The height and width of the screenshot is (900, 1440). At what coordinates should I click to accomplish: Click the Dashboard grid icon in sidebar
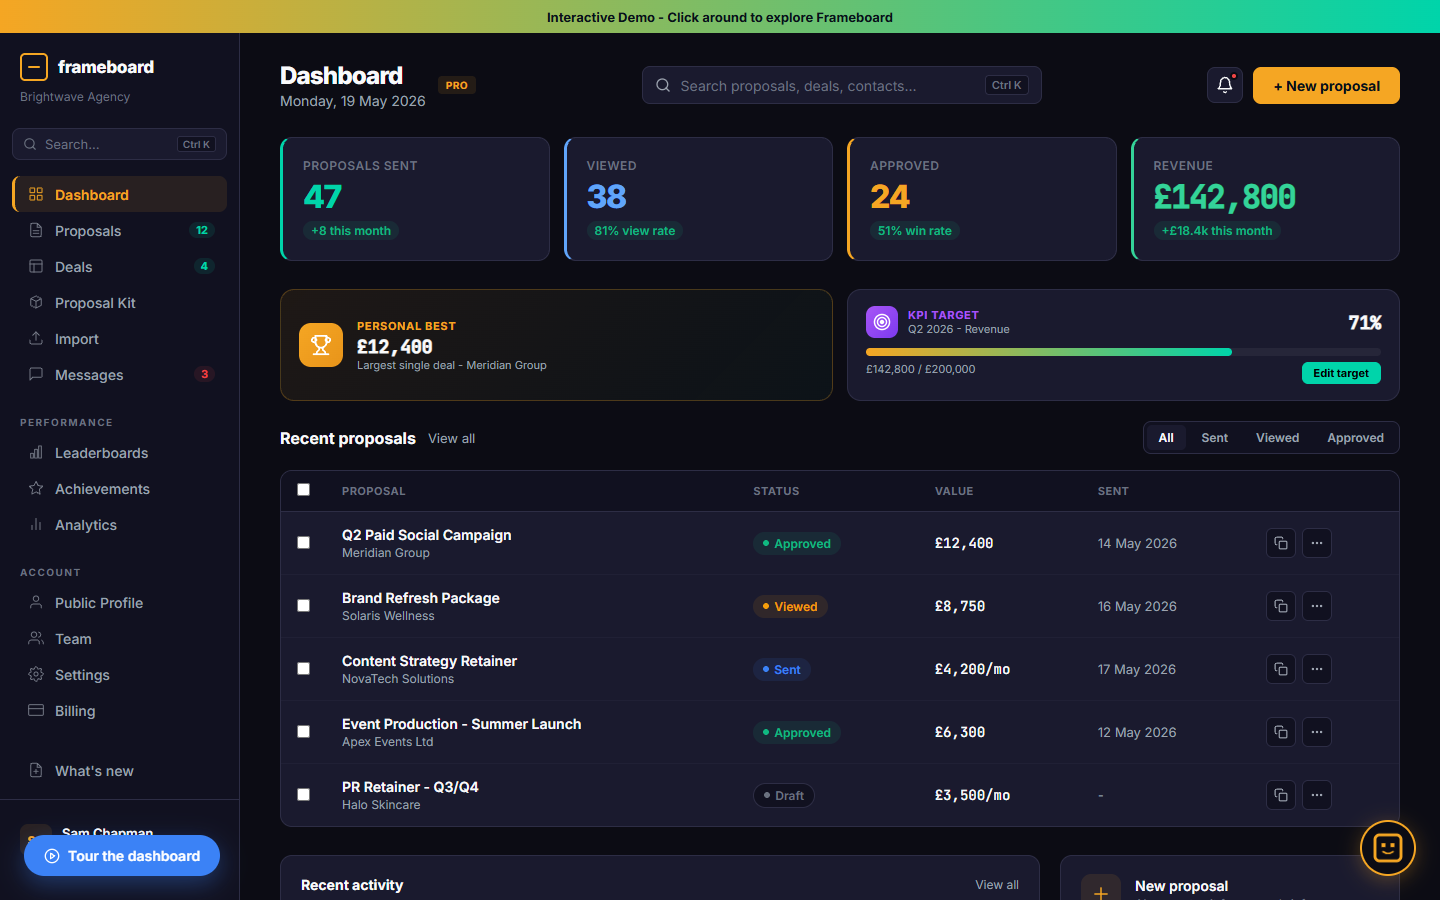[x=36, y=194]
